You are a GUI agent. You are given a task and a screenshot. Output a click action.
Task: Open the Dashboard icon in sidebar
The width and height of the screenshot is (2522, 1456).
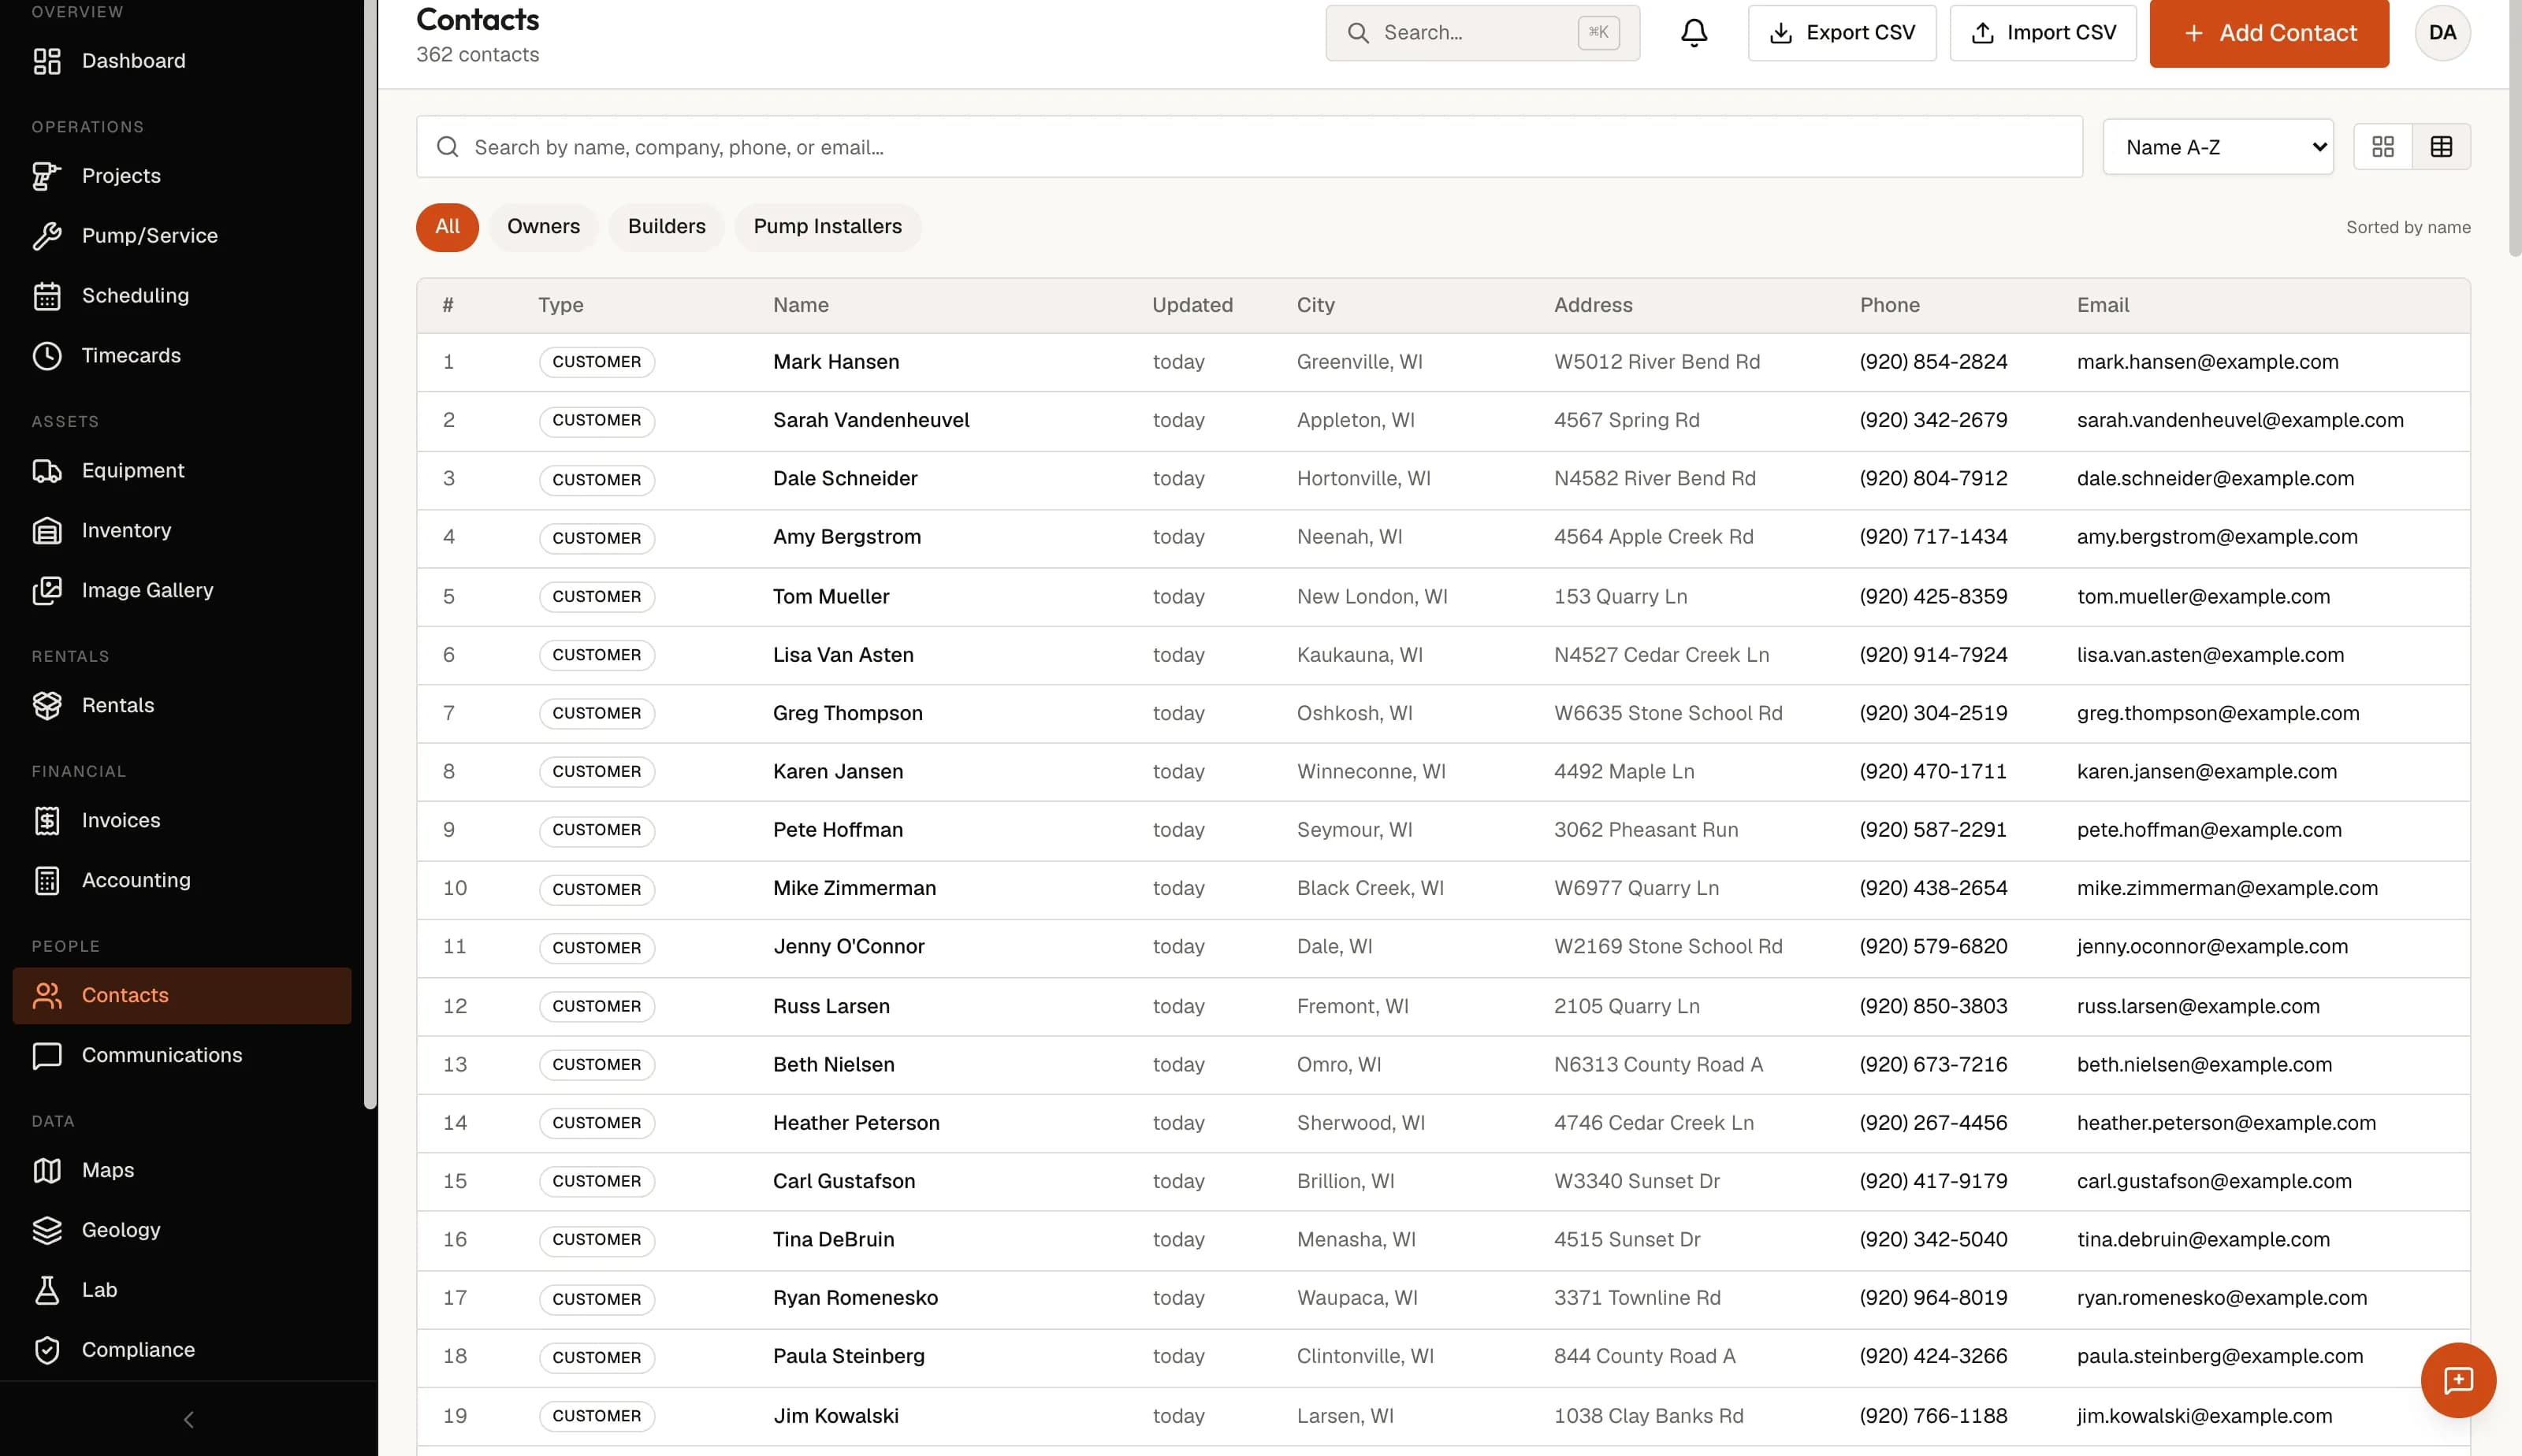47,61
